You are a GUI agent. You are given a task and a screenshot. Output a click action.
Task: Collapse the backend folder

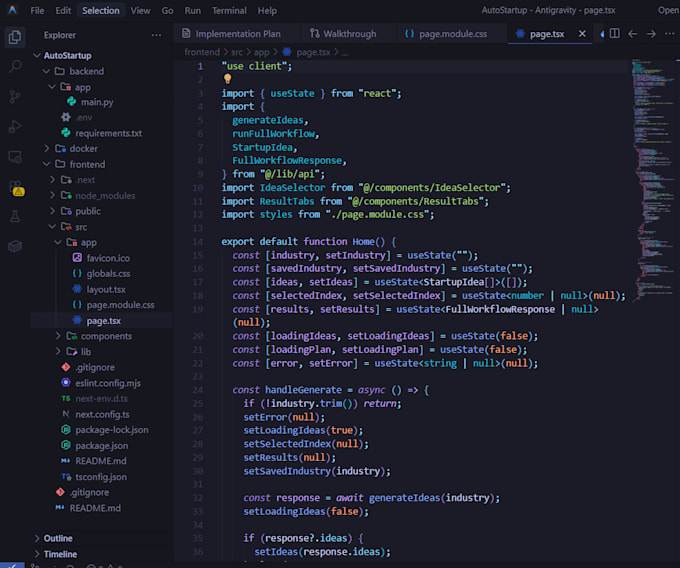(46, 71)
